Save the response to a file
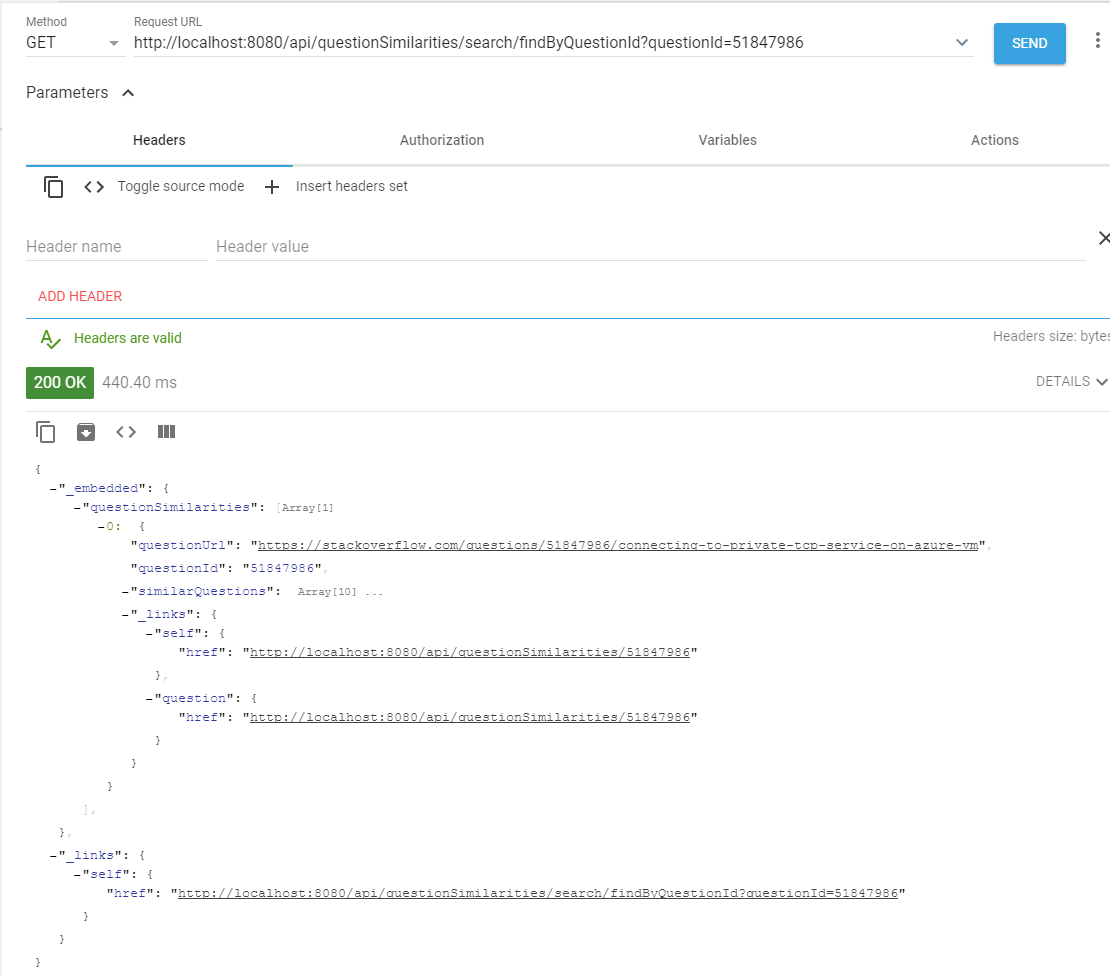Image resolution: width=1110 pixels, height=976 pixels. [86, 431]
